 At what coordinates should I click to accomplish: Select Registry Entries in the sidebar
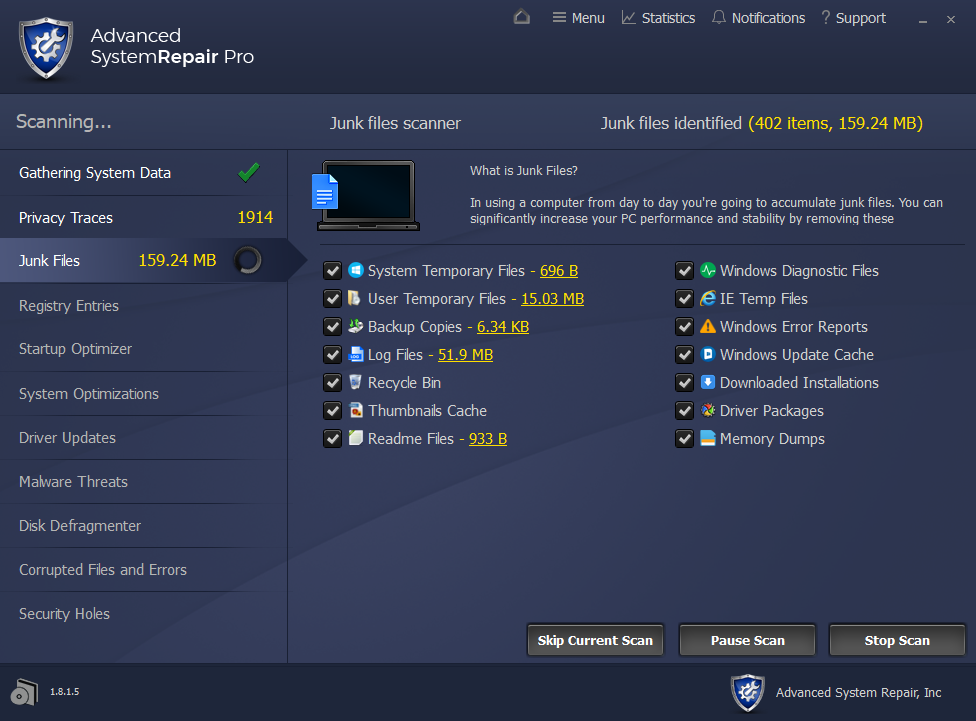[69, 306]
